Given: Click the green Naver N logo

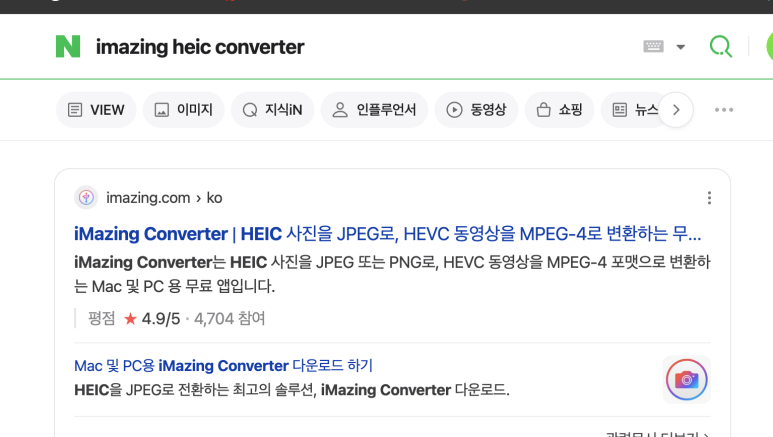Looking at the screenshot, I should tap(68, 46).
